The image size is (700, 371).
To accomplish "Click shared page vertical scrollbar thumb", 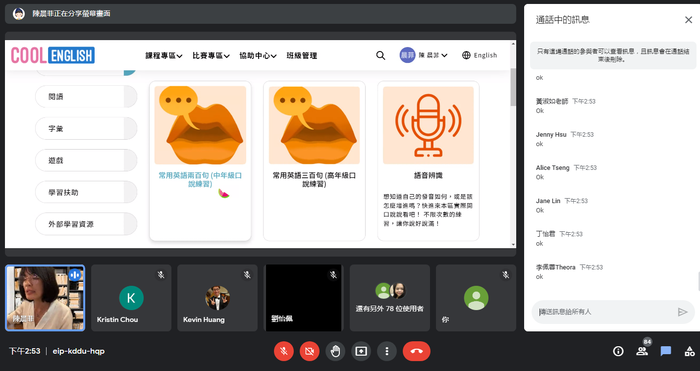I will (x=513, y=87).
